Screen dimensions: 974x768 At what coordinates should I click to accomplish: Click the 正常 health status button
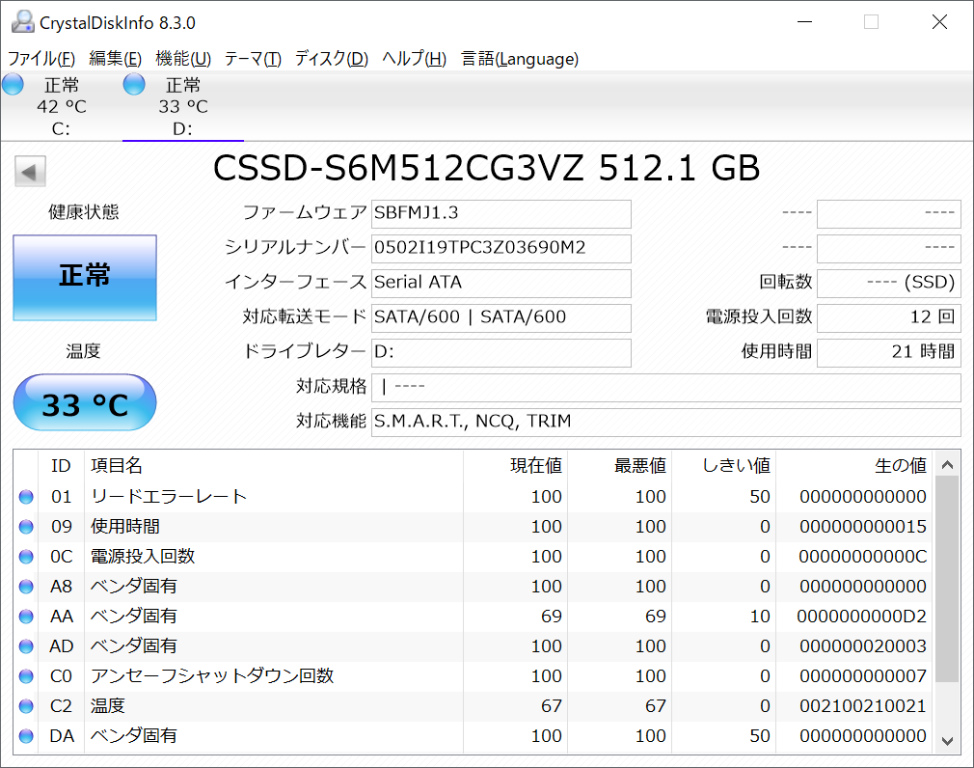(x=85, y=277)
